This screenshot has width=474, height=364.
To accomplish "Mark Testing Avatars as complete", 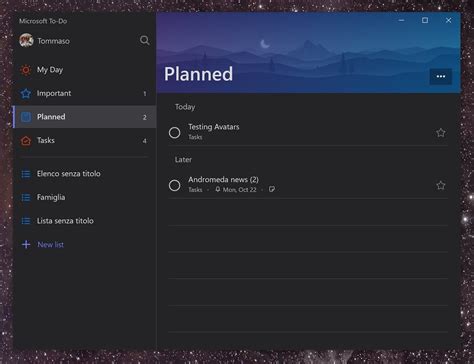I will (x=174, y=133).
